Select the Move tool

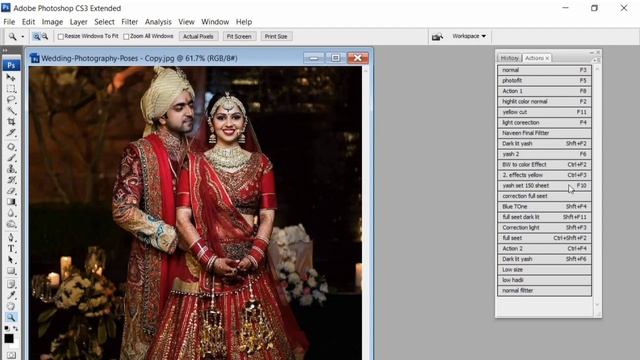[x=11, y=77]
